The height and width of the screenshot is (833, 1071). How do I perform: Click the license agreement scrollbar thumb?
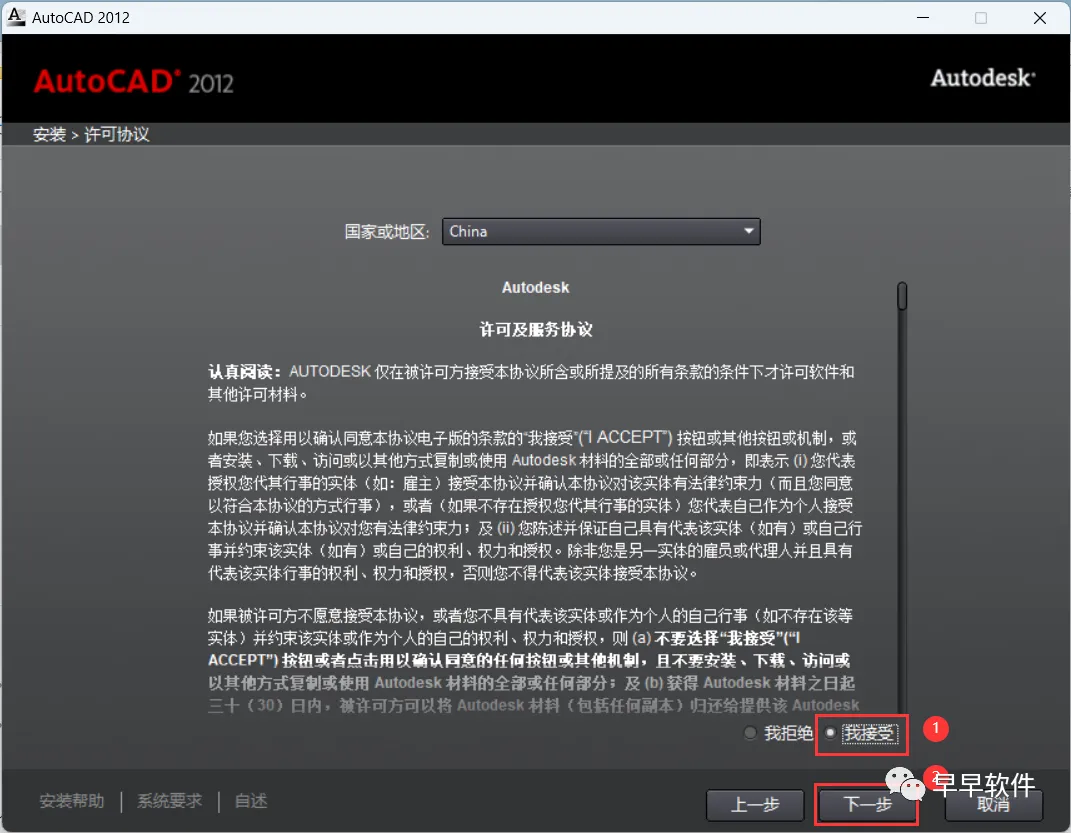(902, 296)
